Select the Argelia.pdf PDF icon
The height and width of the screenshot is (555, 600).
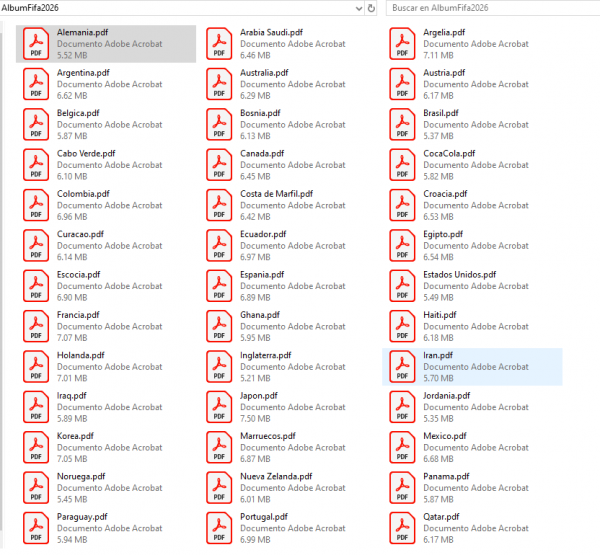(x=402, y=44)
